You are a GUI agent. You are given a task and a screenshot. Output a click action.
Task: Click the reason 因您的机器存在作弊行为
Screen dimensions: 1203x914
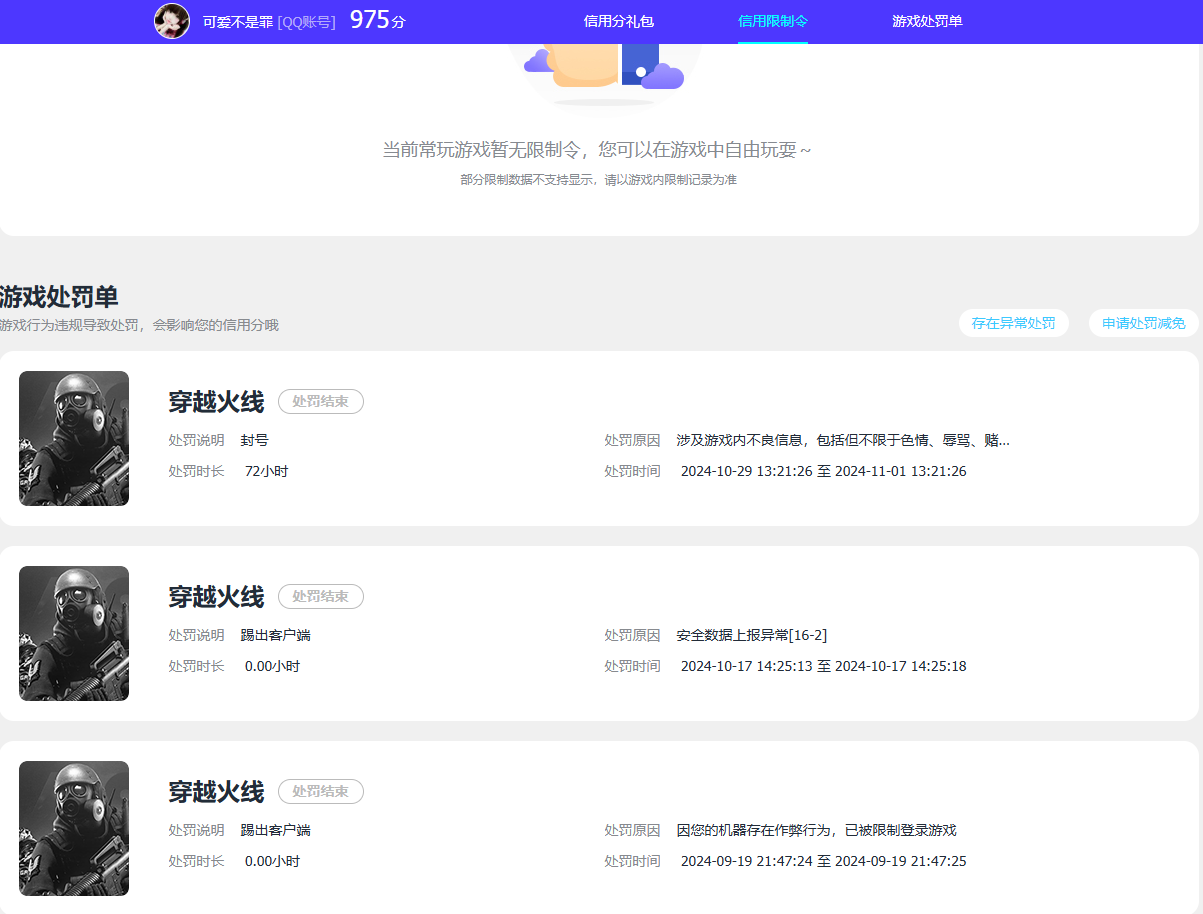pyautogui.click(x=817, y=830)
